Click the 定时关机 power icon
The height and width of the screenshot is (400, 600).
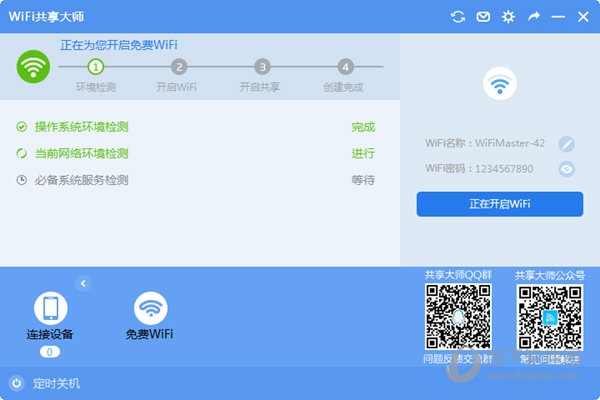click(16, 383)
